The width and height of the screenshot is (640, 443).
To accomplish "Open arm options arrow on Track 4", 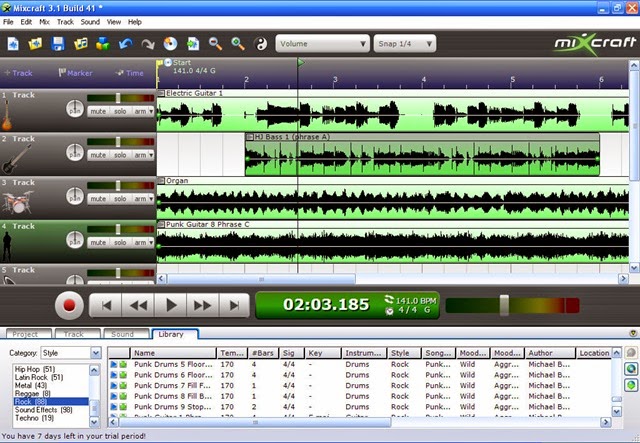I will [x=151, y=243].
